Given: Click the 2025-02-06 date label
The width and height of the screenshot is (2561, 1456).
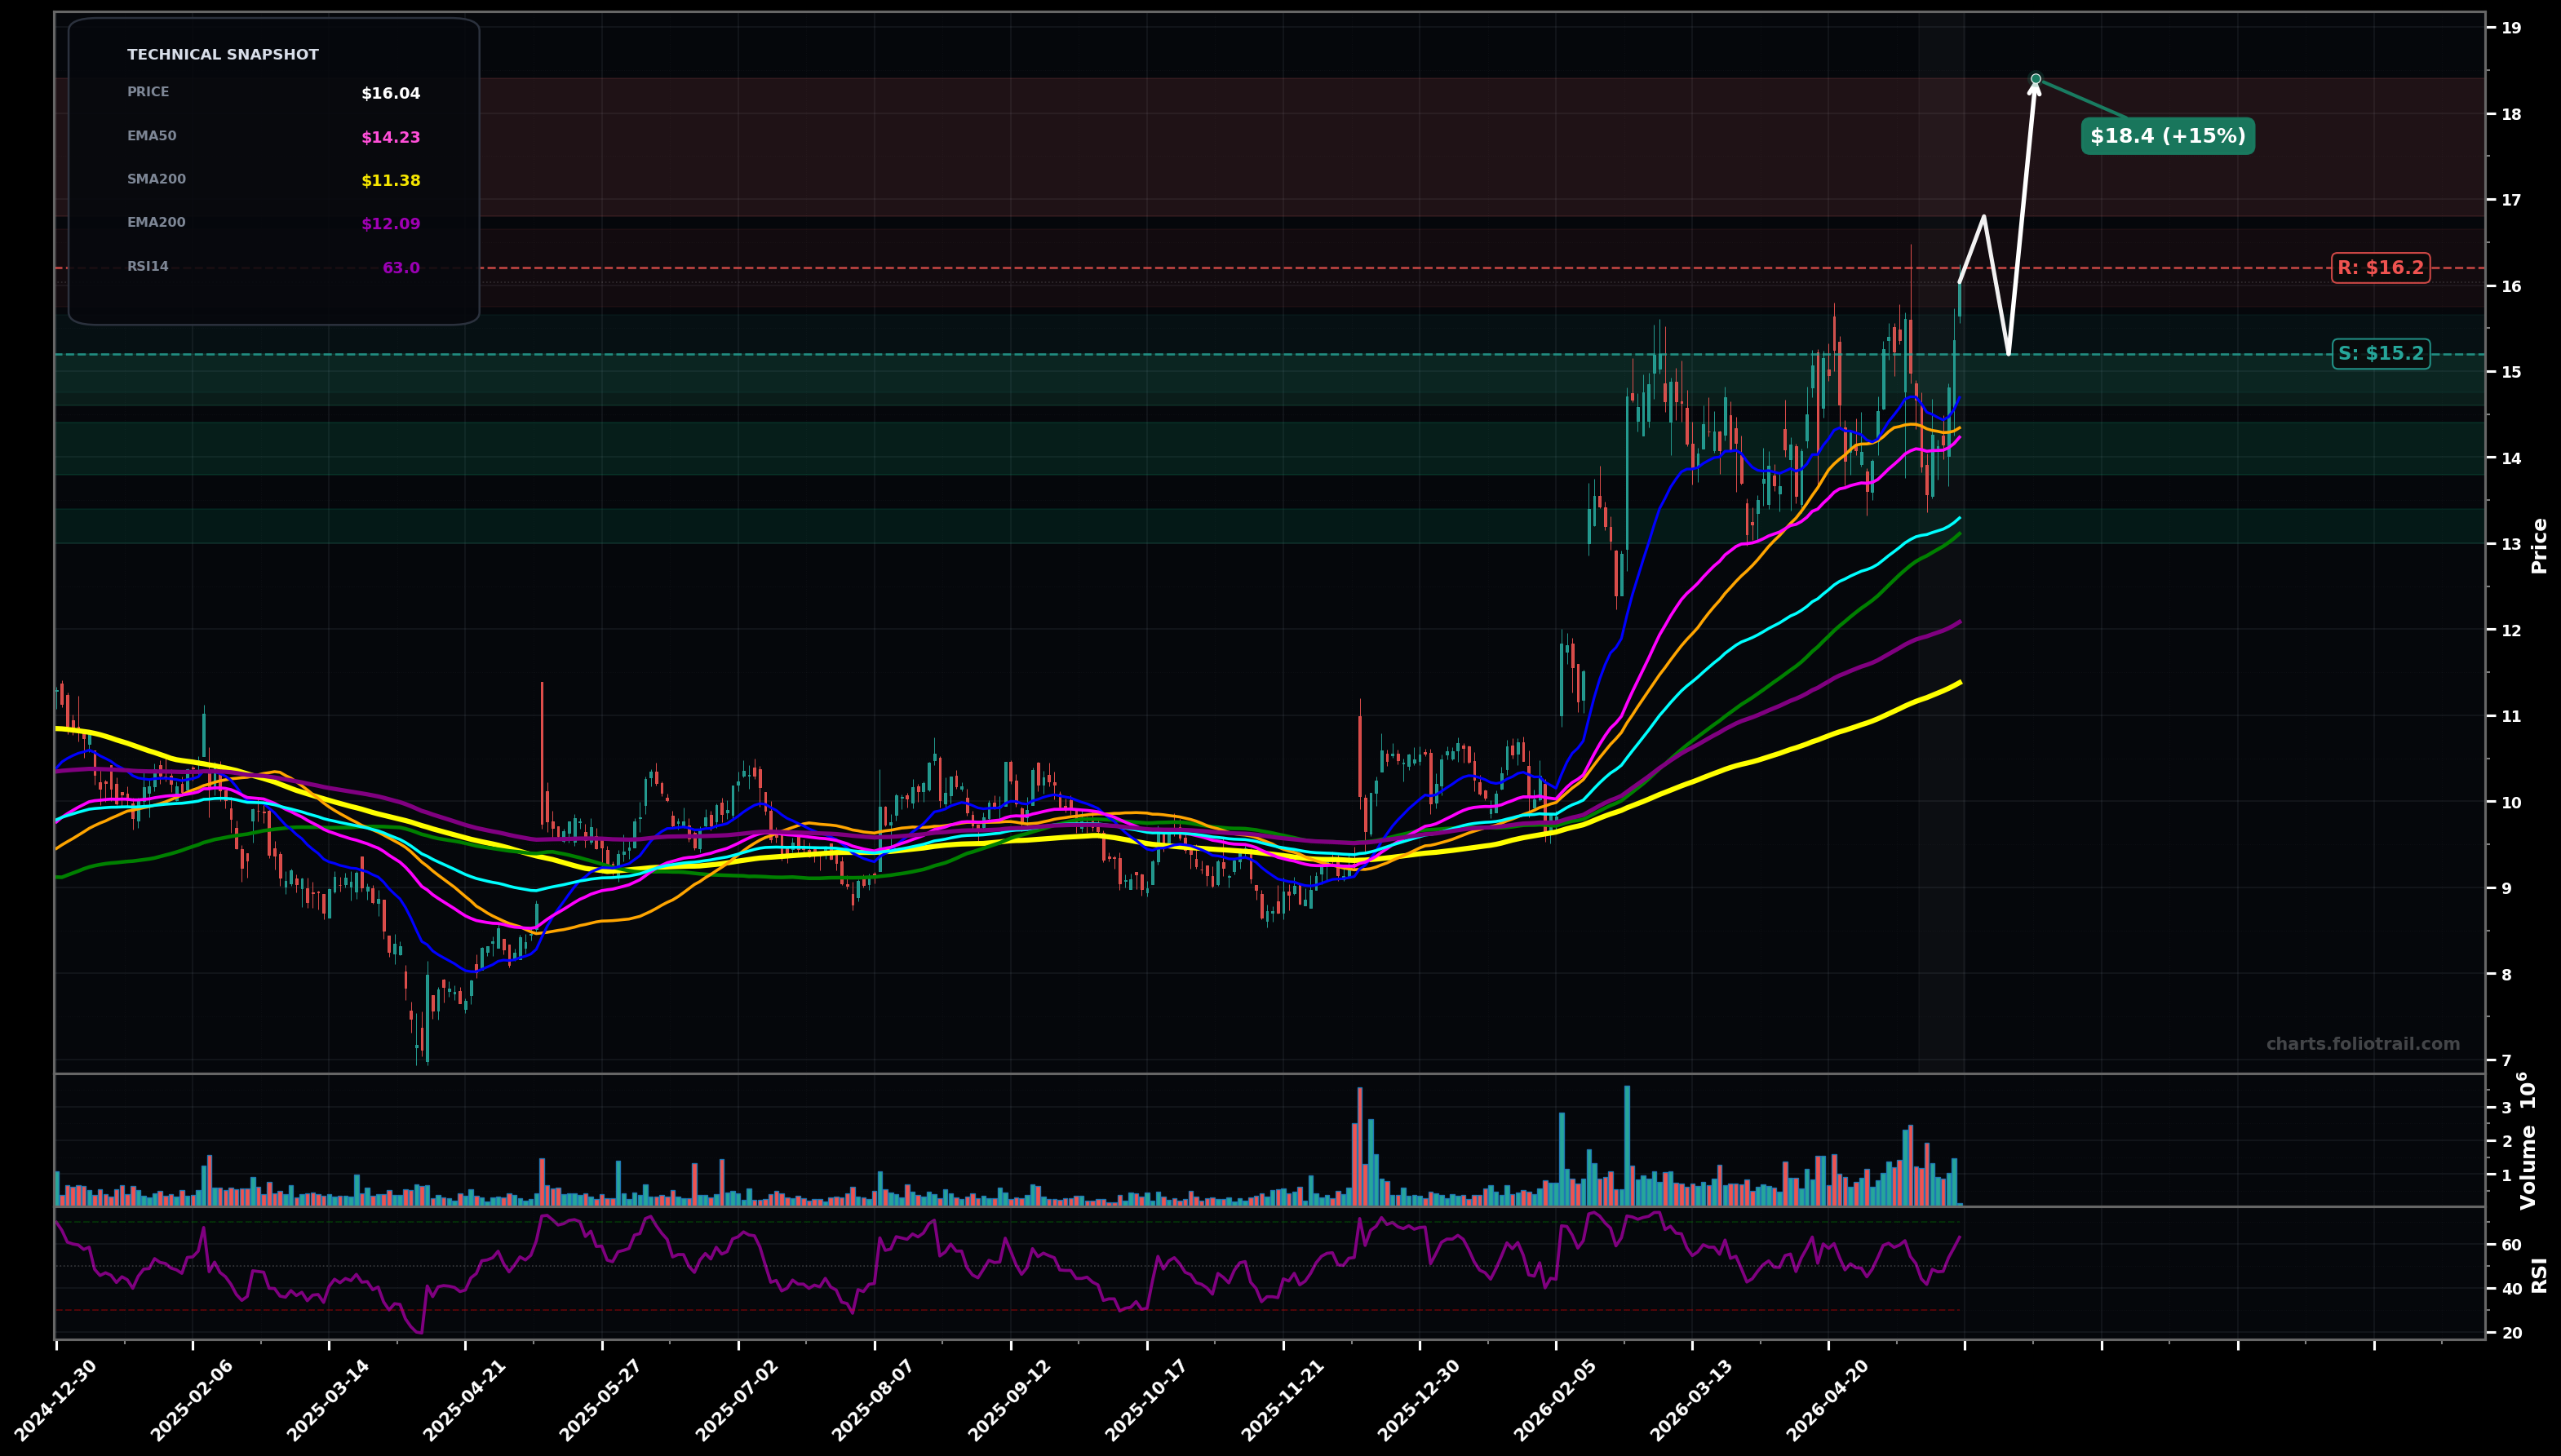Looking at the screenshot, I should (x=193, y=1400).
